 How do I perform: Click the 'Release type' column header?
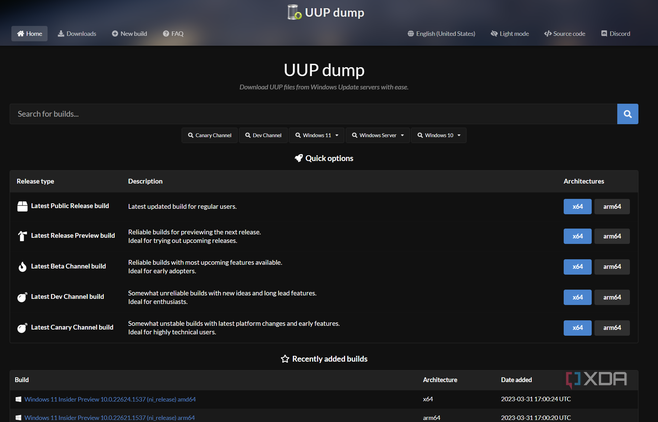(x=35, y=181)
